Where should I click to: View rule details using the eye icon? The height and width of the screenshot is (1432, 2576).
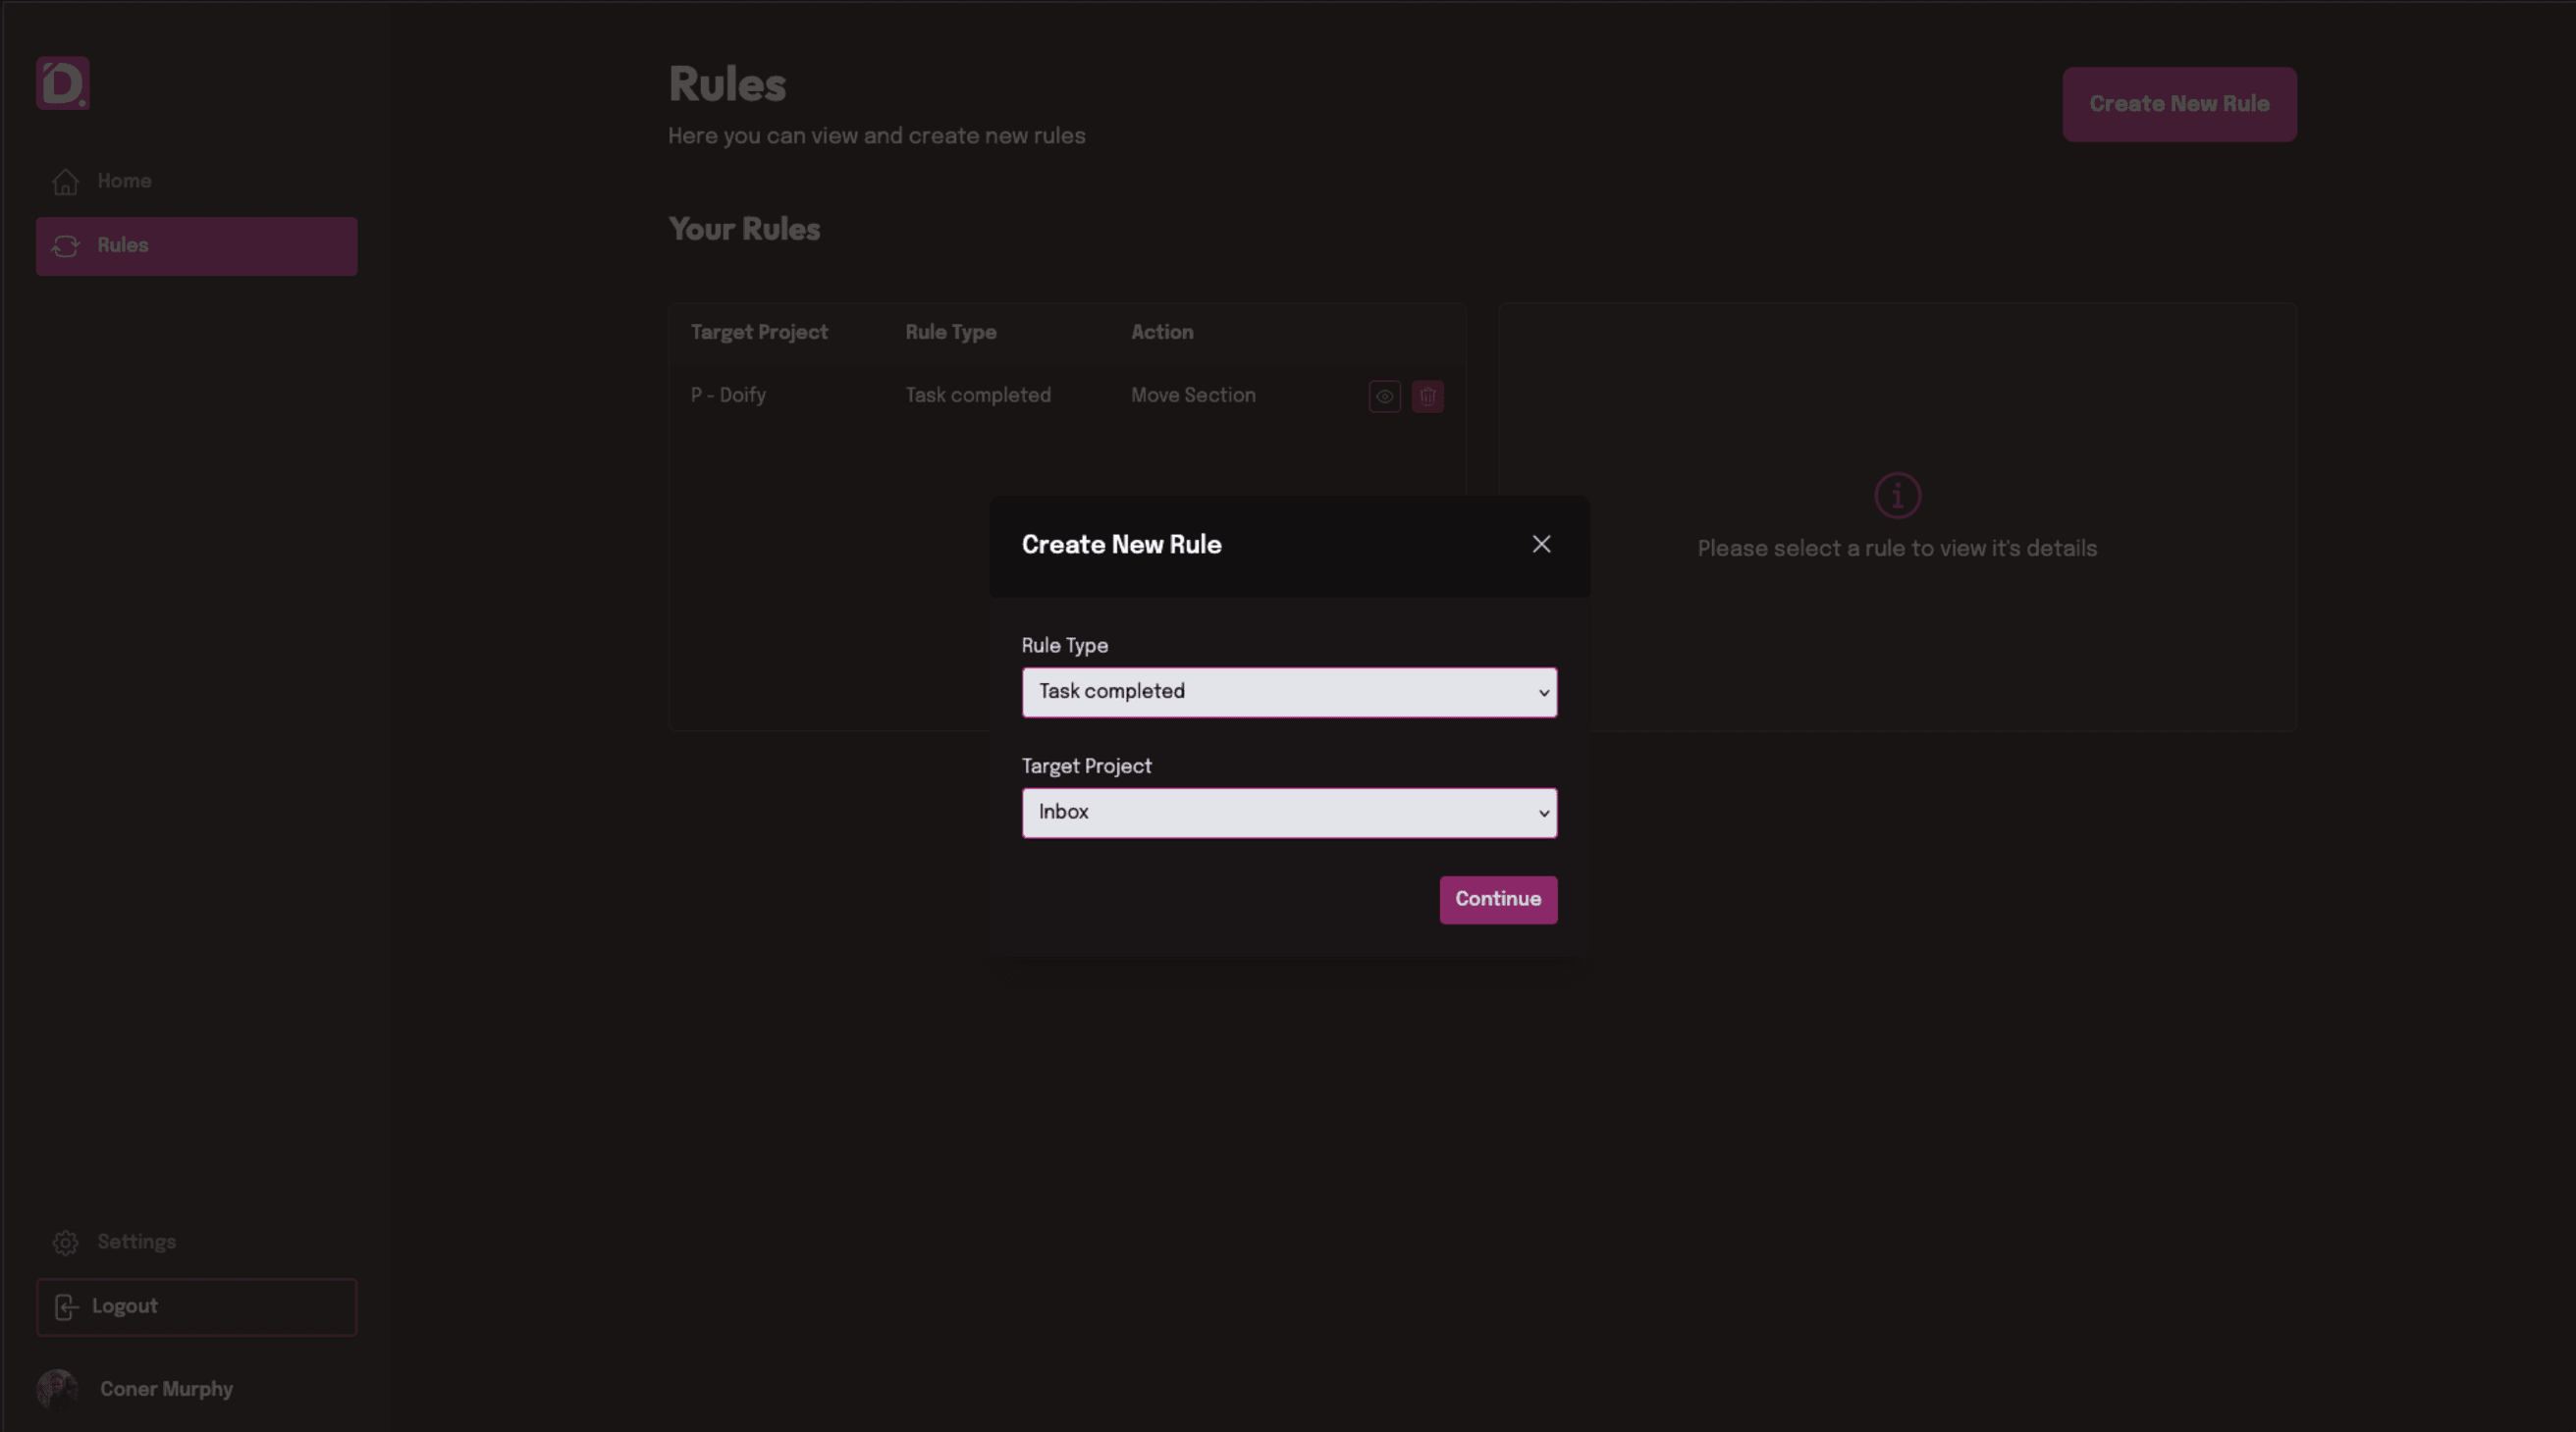(1384, 396)
